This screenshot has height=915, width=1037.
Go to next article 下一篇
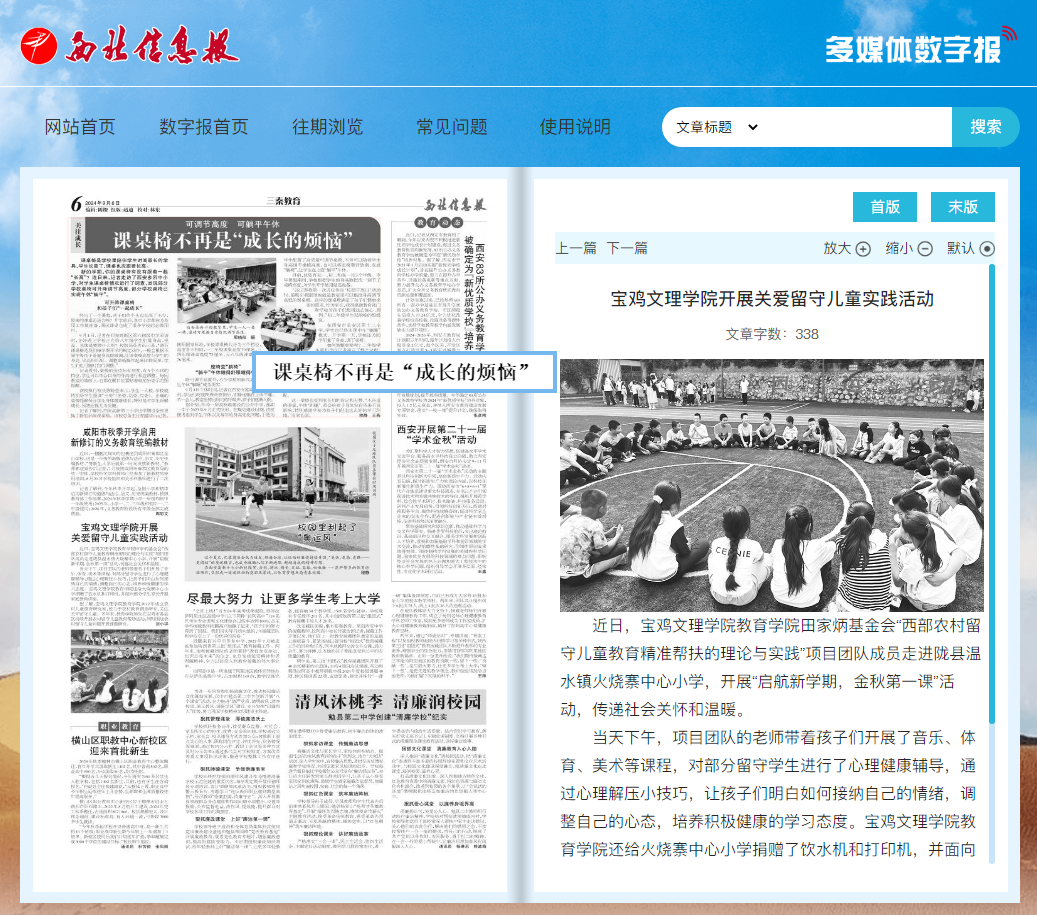pyautogui.click(x=627, y=248)
